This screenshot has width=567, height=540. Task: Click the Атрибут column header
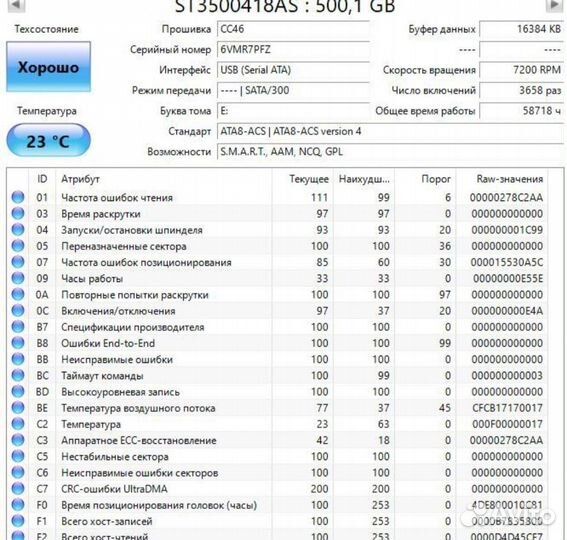click(163, 179)
